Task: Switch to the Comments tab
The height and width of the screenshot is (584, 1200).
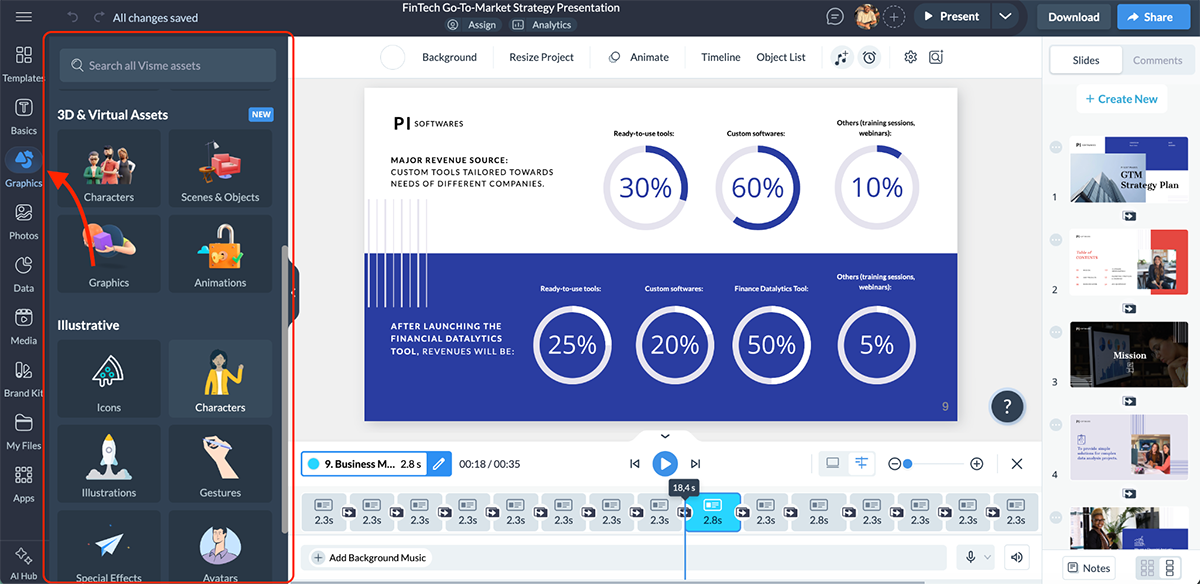Action: [1157, 59]
